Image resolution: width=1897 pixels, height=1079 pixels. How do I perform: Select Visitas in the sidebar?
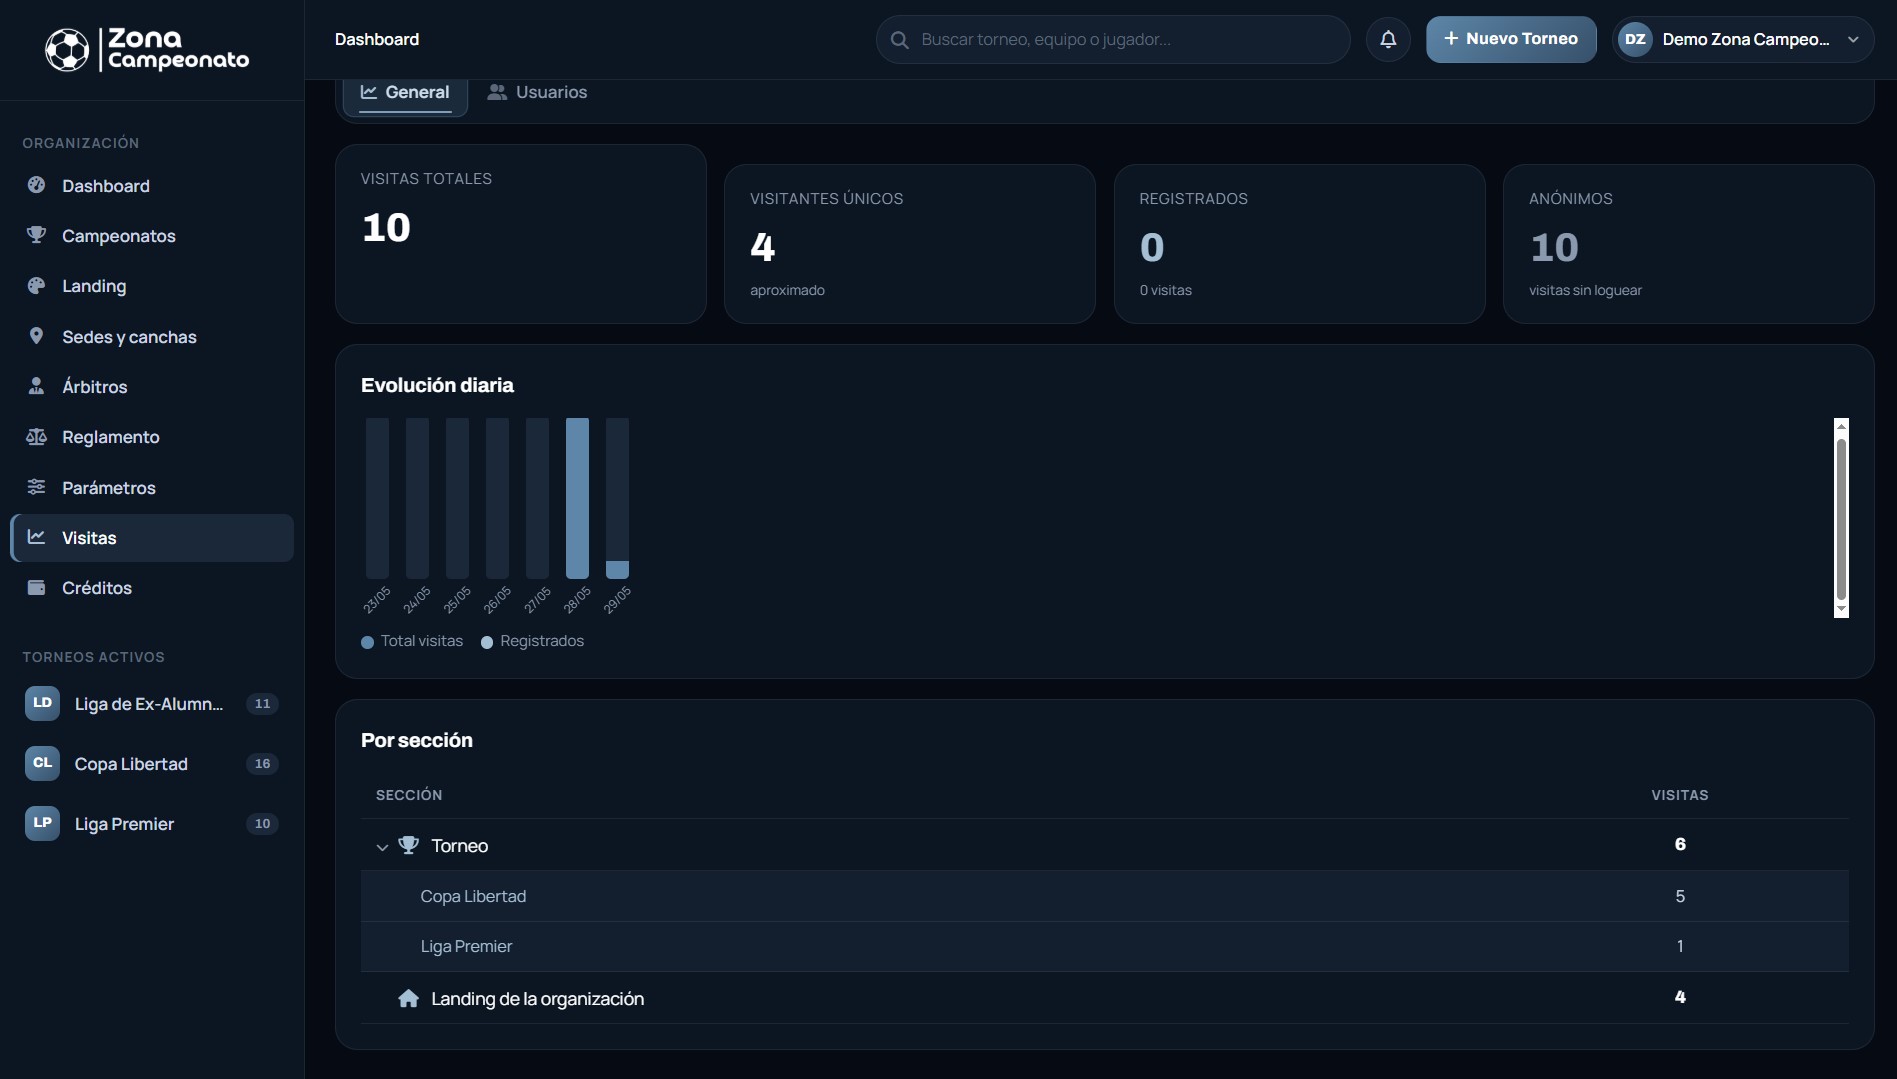click(152, 538)
